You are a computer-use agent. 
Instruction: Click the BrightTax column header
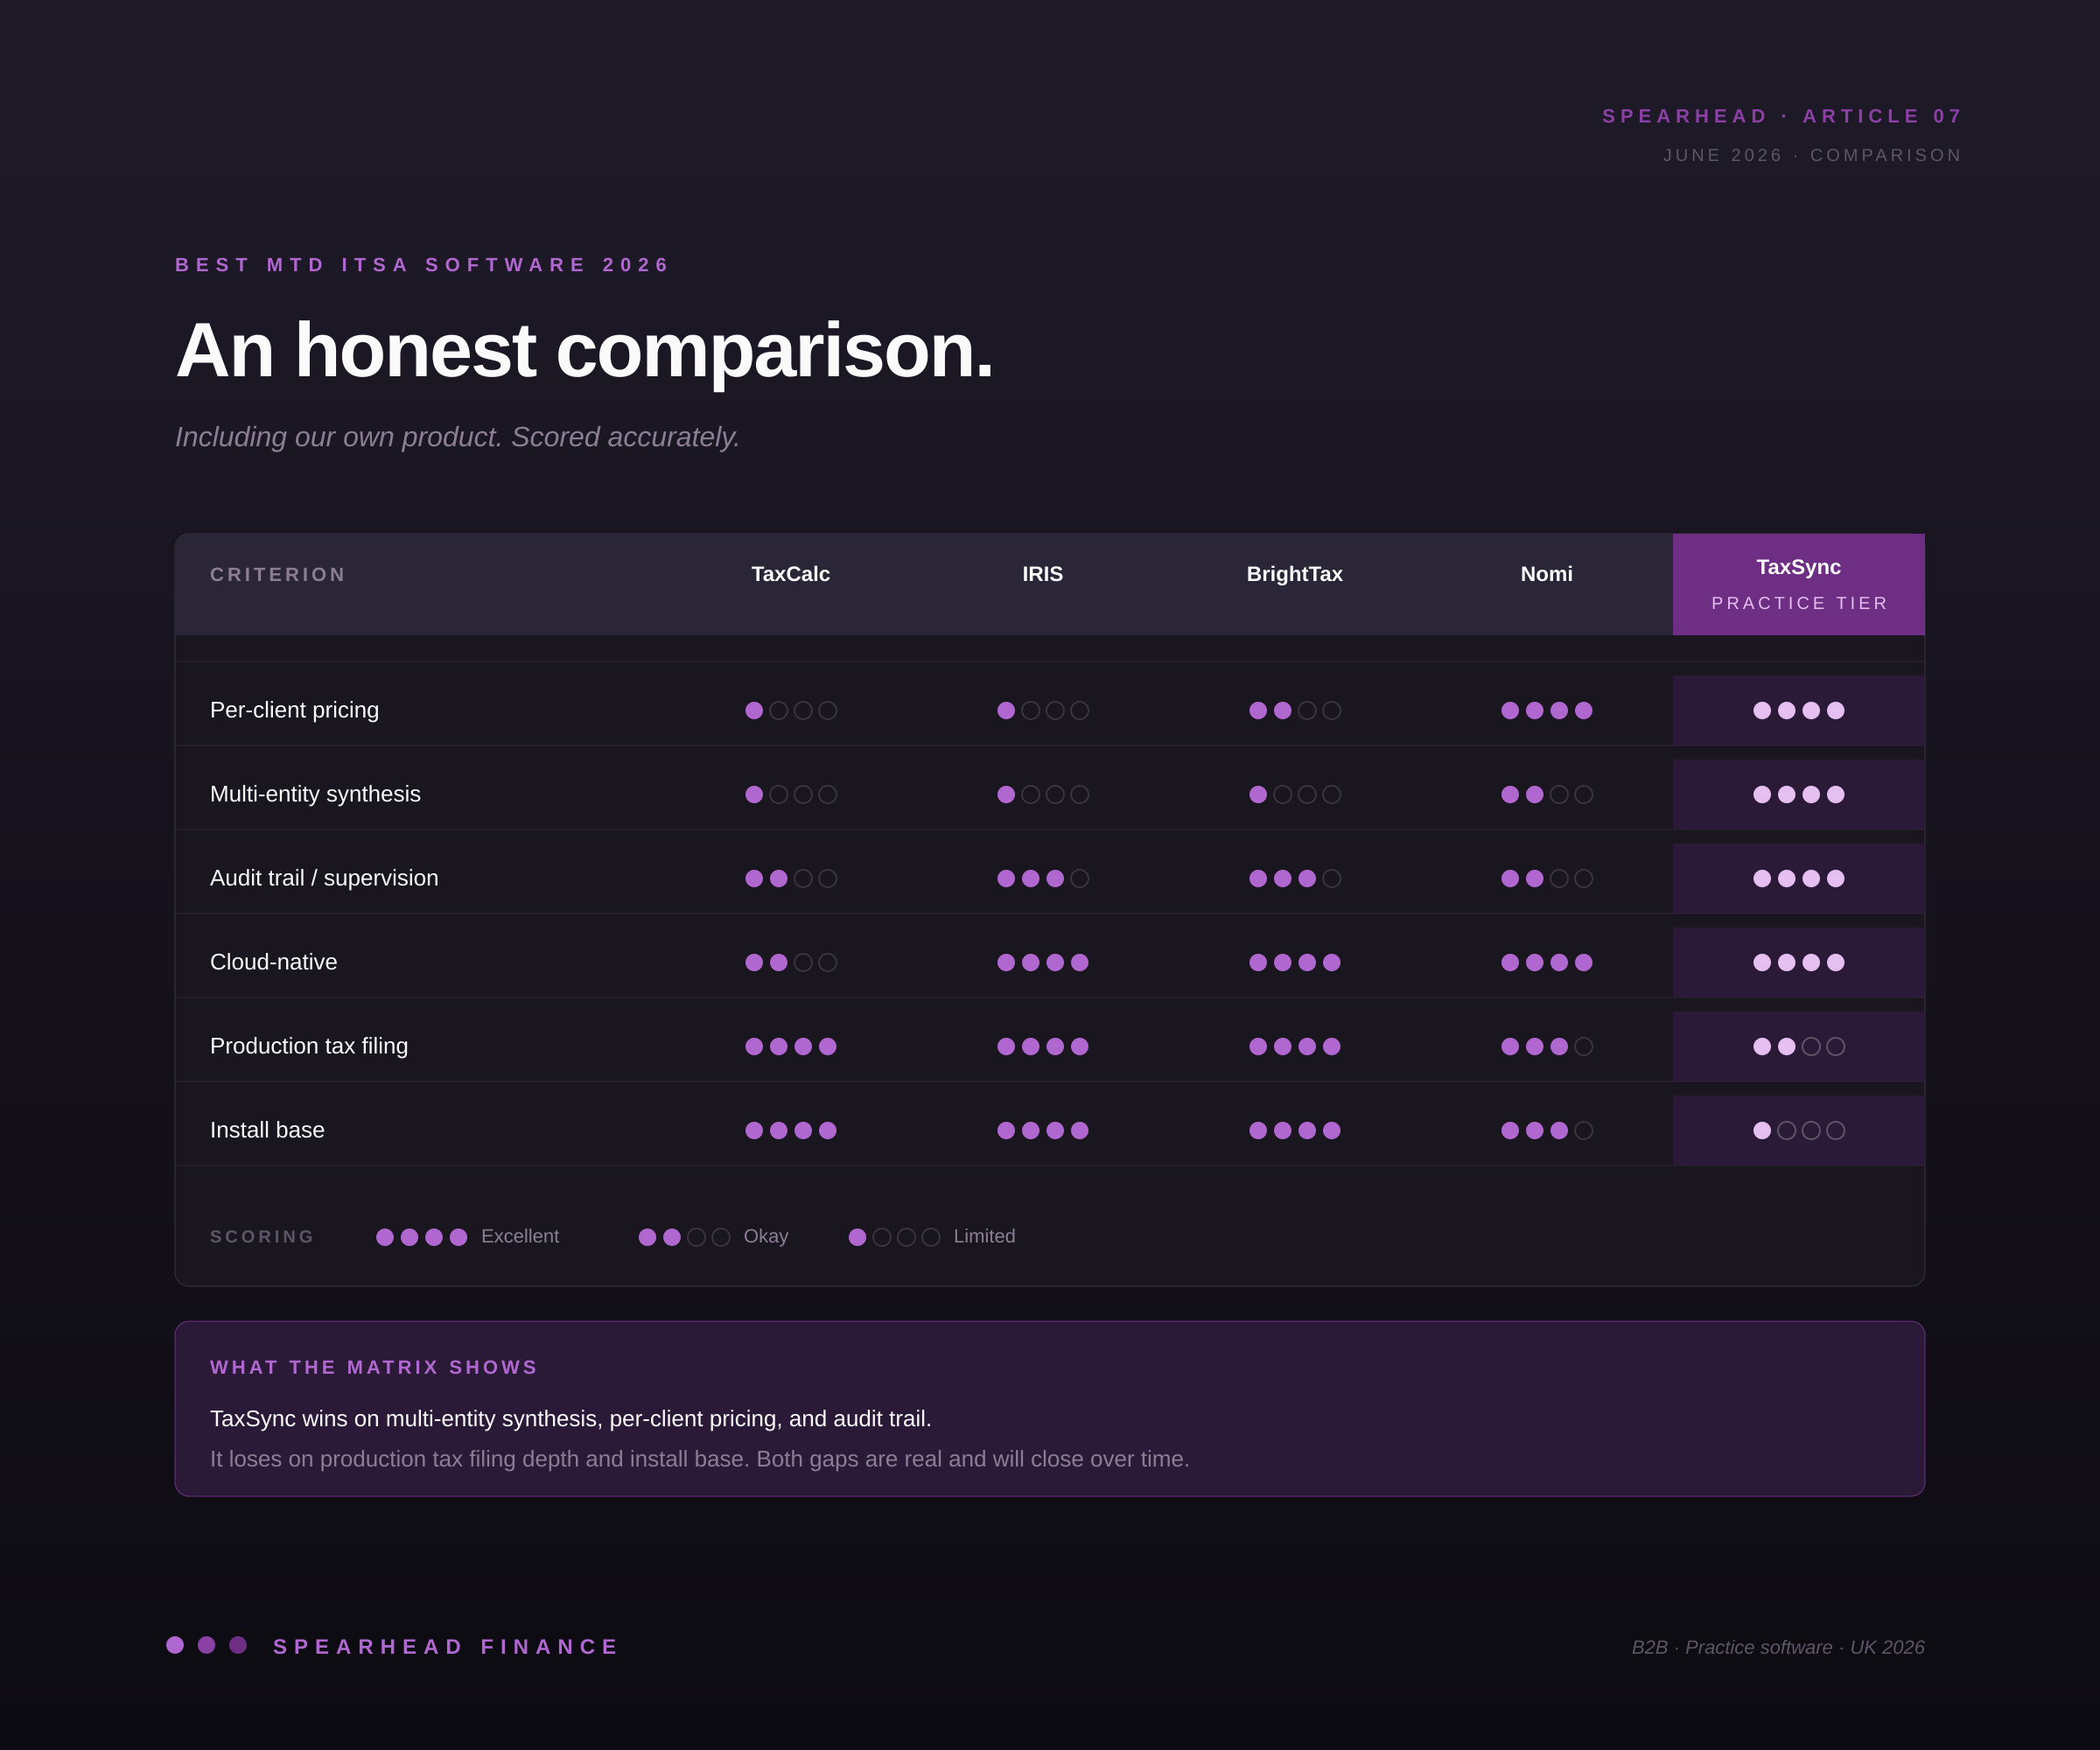coord(1294,574)
